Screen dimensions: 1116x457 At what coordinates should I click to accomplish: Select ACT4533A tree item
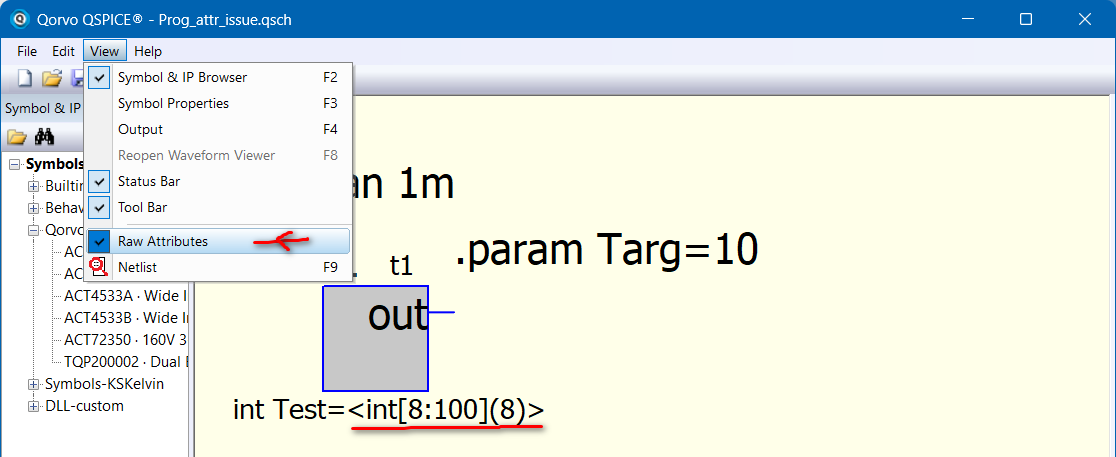point(125,295)
